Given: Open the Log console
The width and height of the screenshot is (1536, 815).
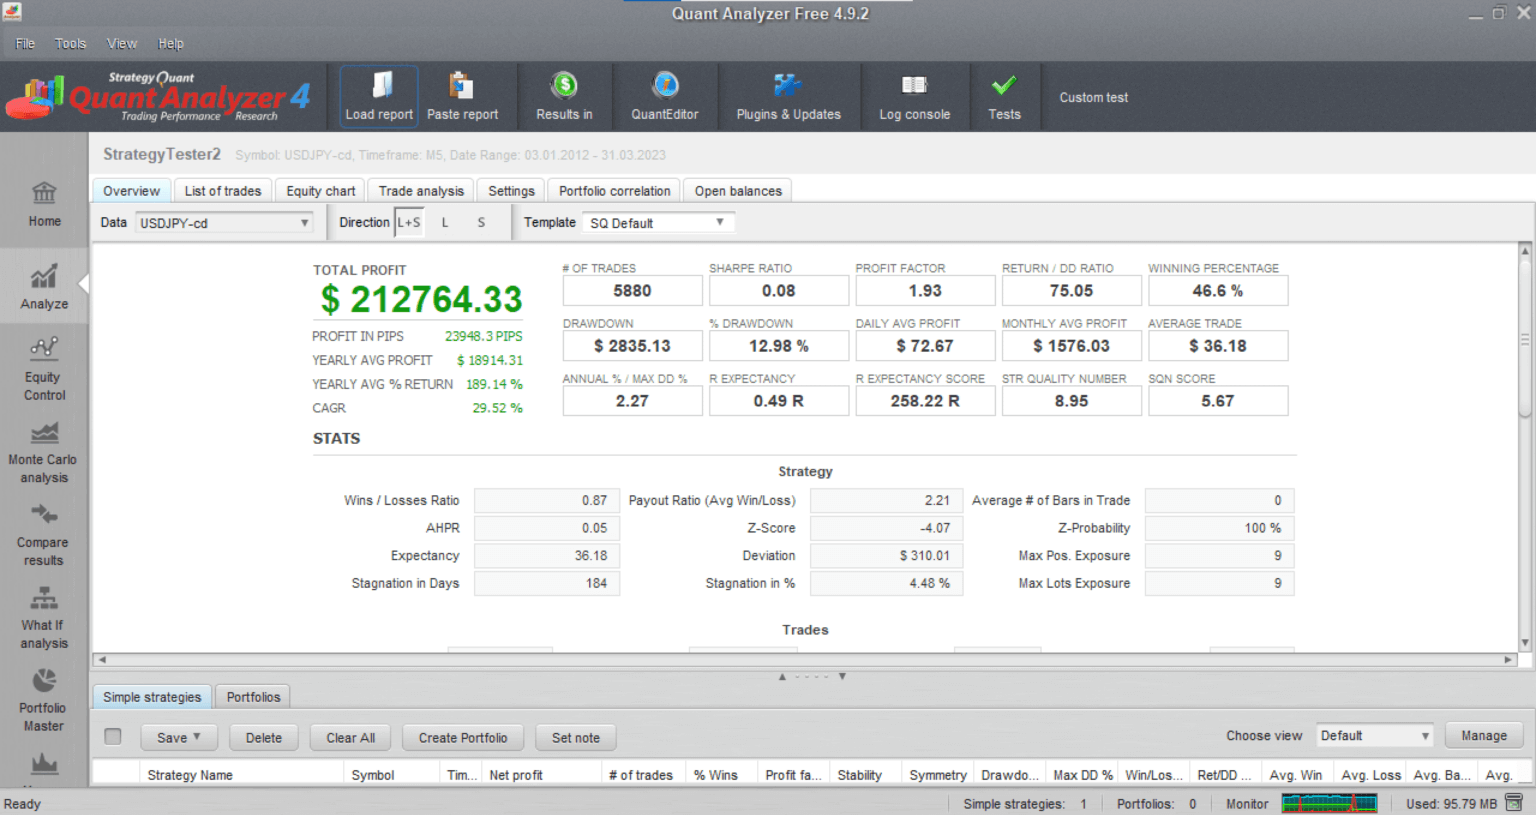Looking at the screenshot, I should 914,96.
